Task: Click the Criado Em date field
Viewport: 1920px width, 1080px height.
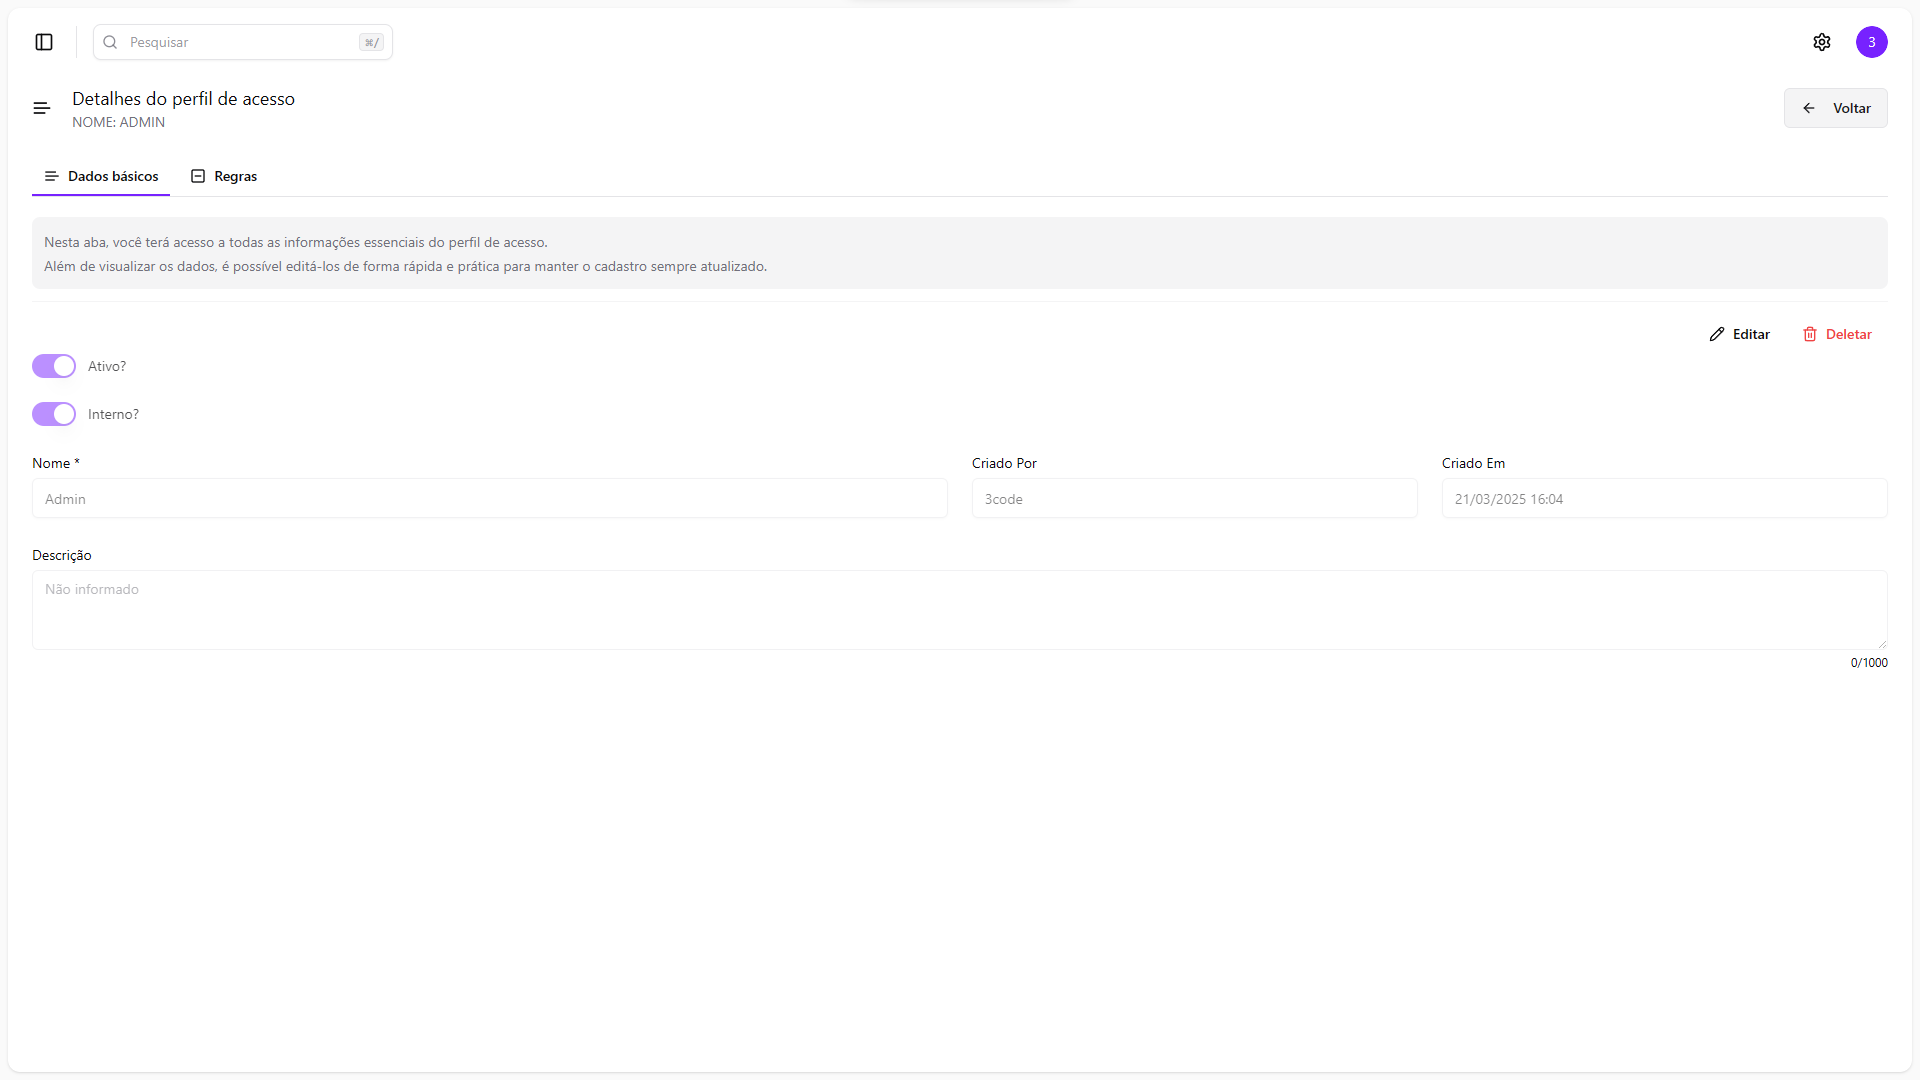Action: 1664,498
